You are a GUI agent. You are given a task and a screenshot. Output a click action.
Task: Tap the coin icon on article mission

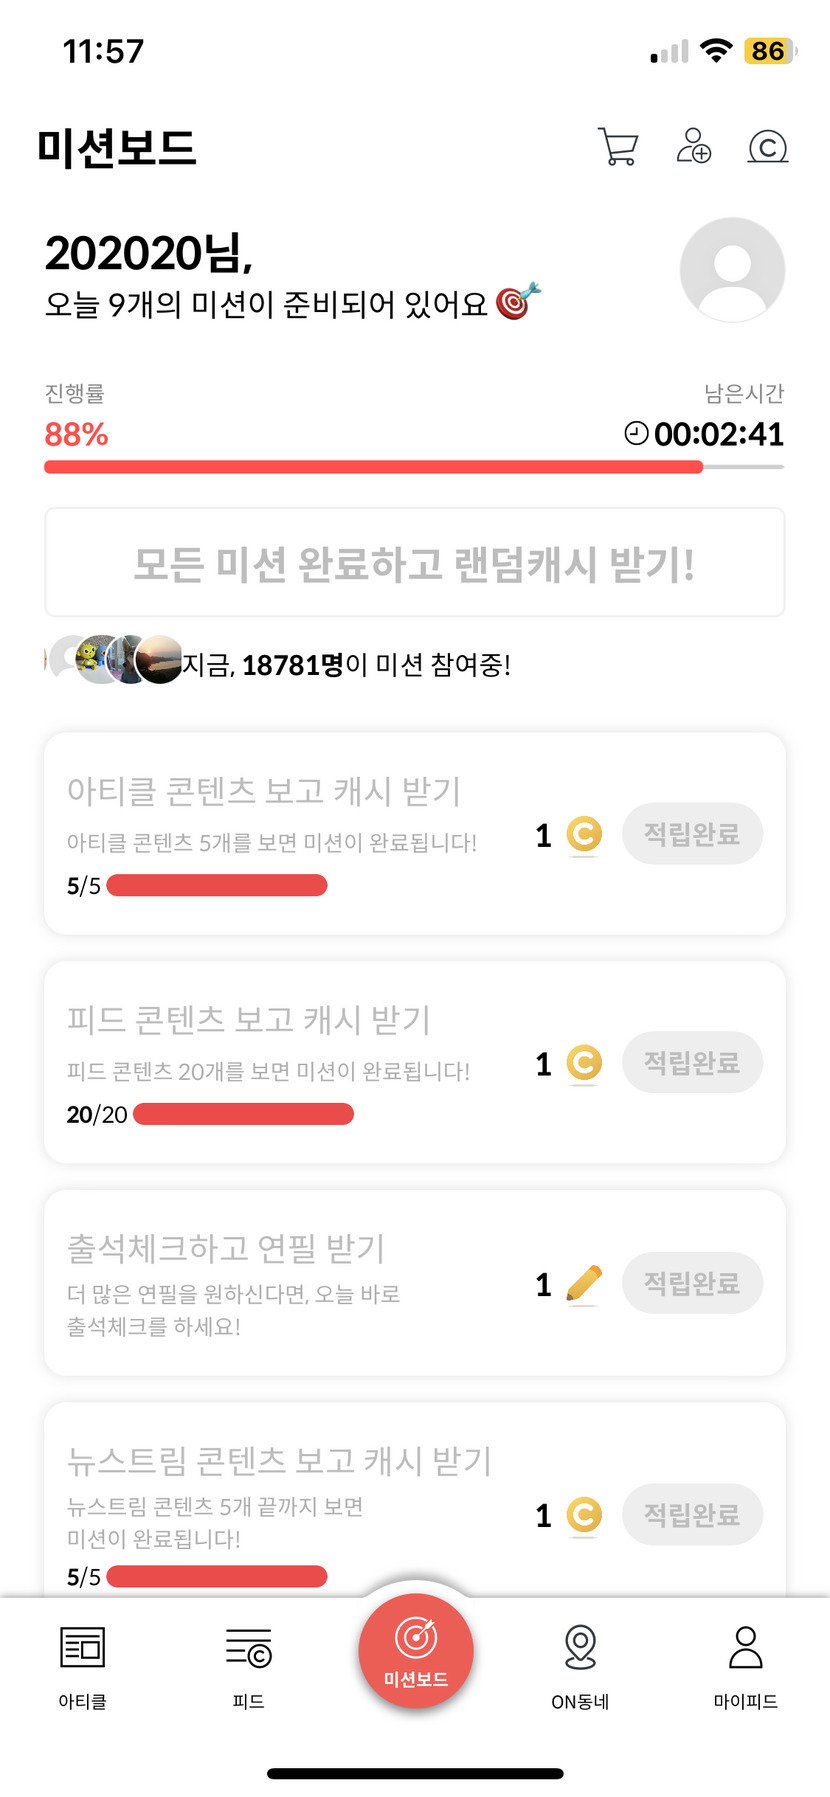pos(584,834)
